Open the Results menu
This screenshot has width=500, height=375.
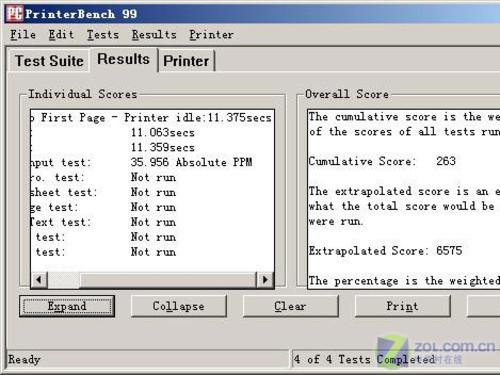pos(154,35)
